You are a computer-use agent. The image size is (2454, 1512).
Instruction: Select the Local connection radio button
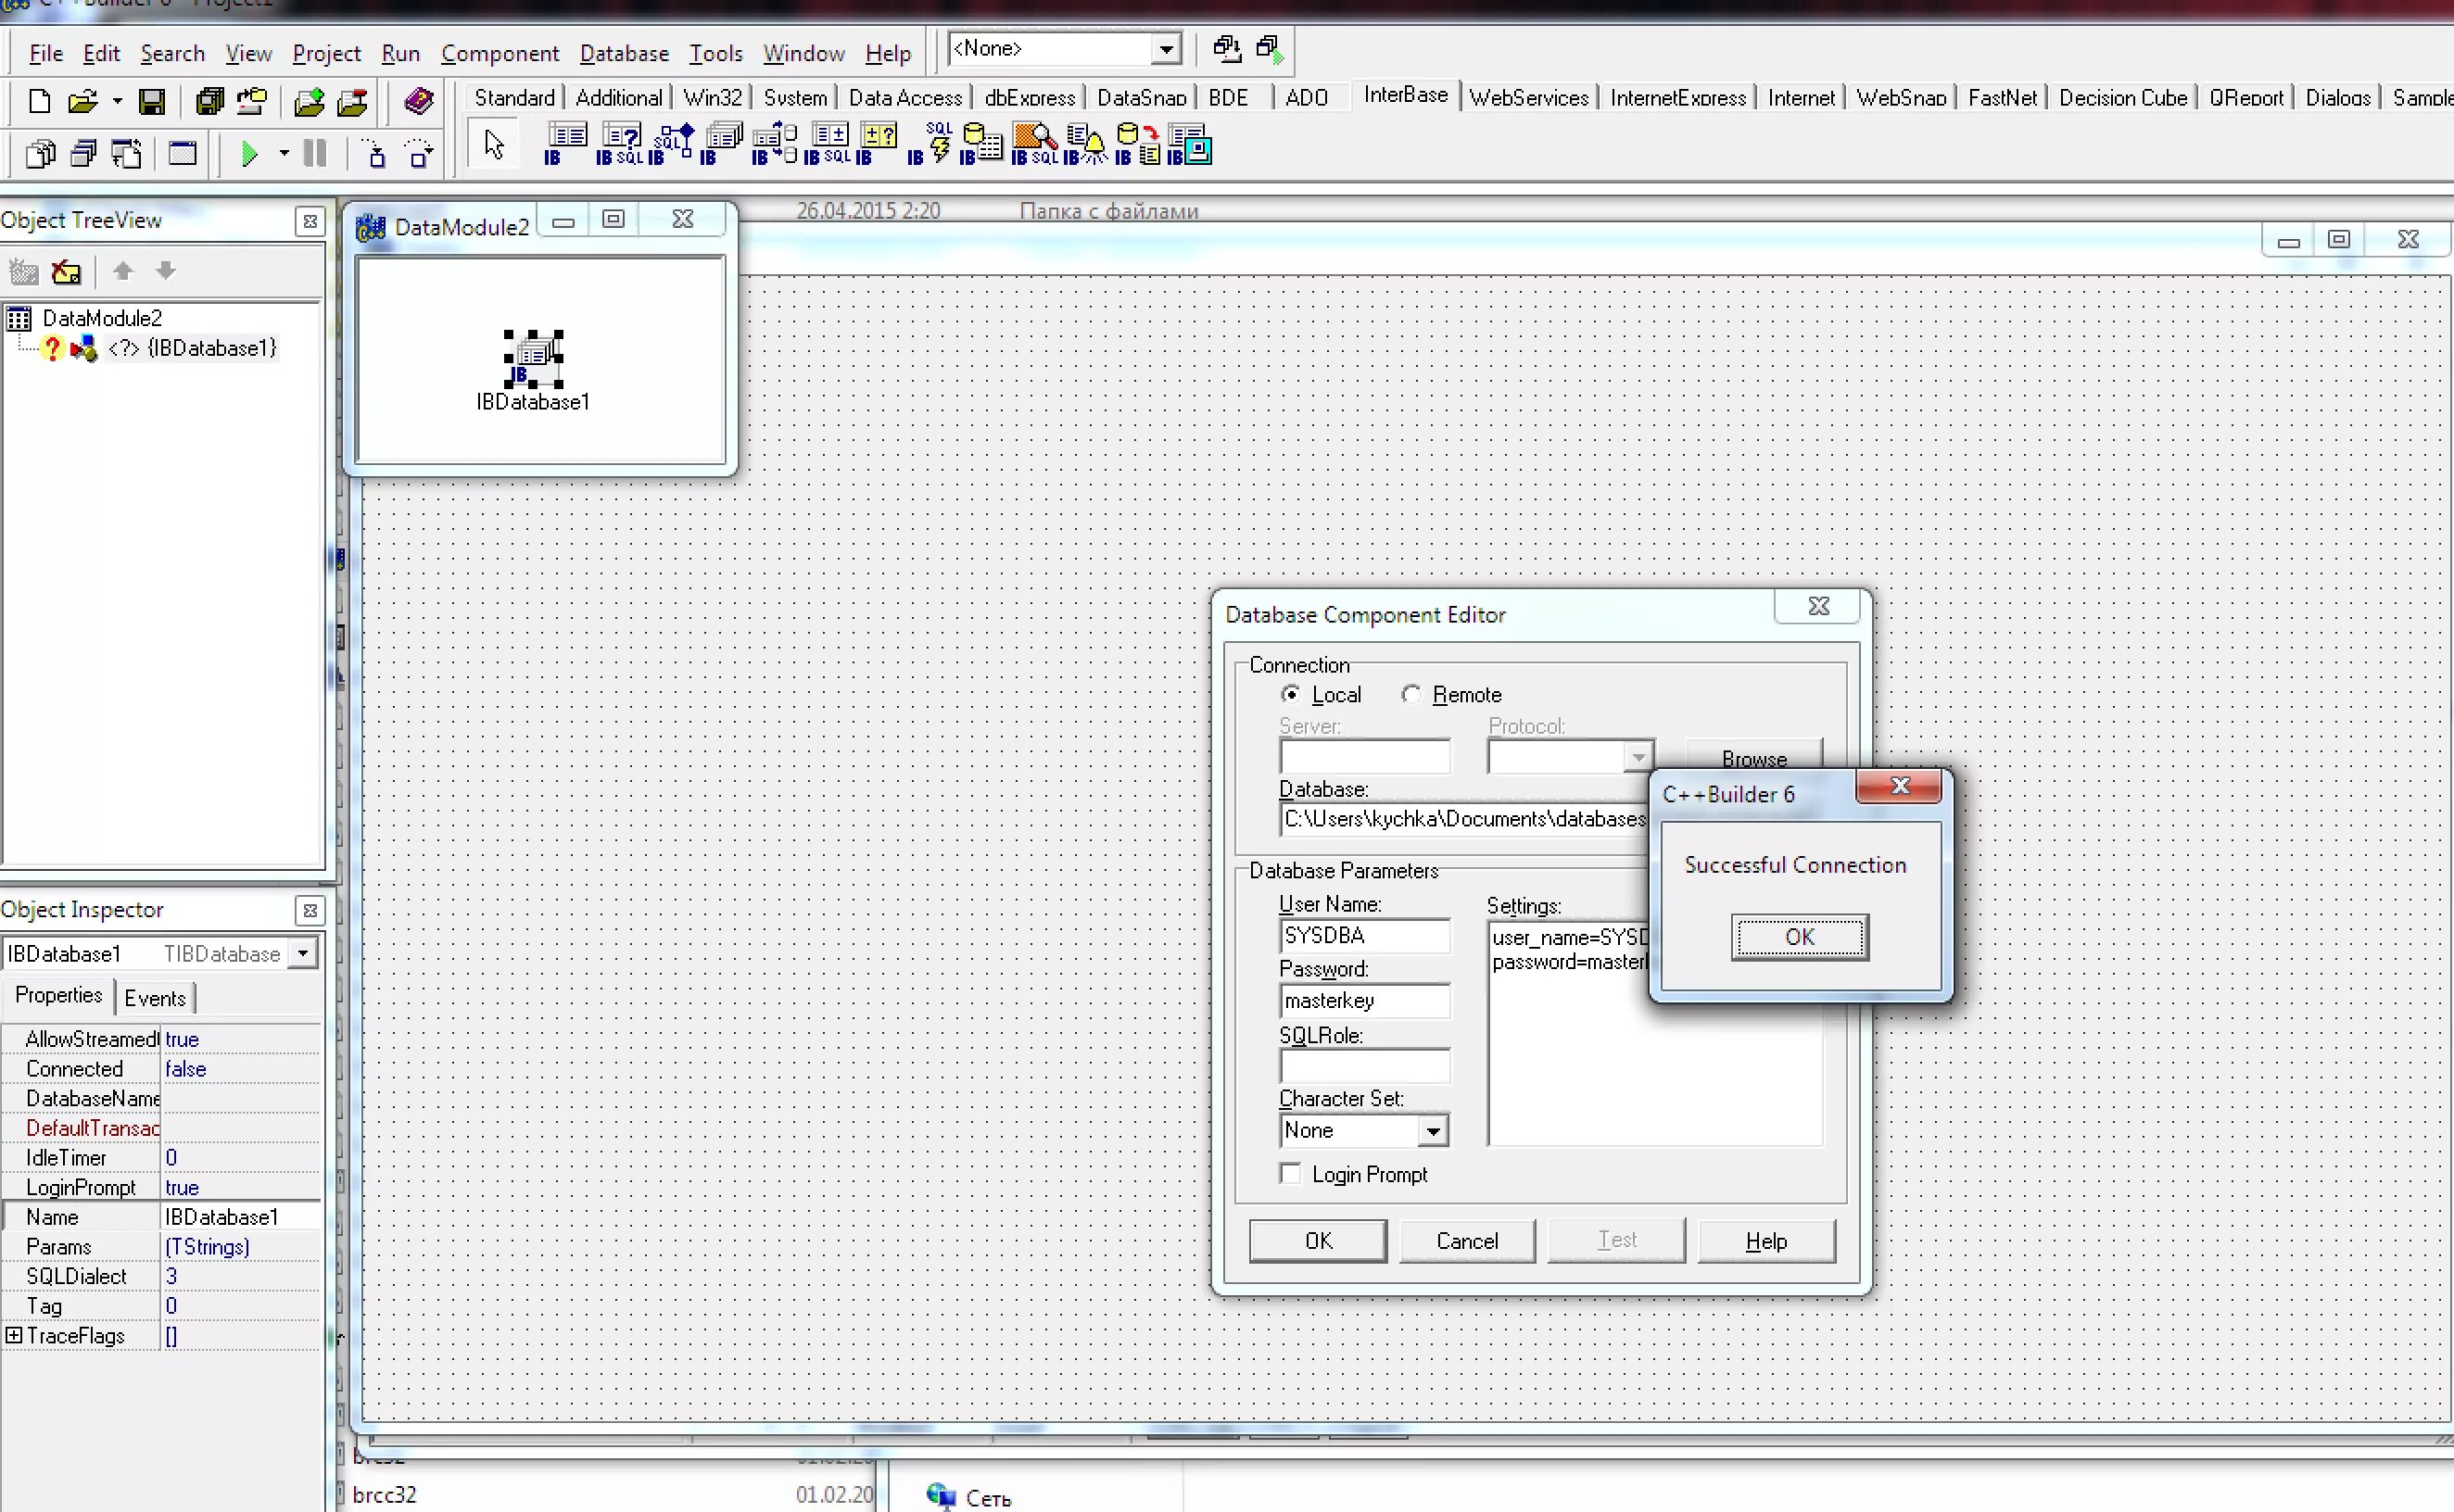[x=1291, y=694]
